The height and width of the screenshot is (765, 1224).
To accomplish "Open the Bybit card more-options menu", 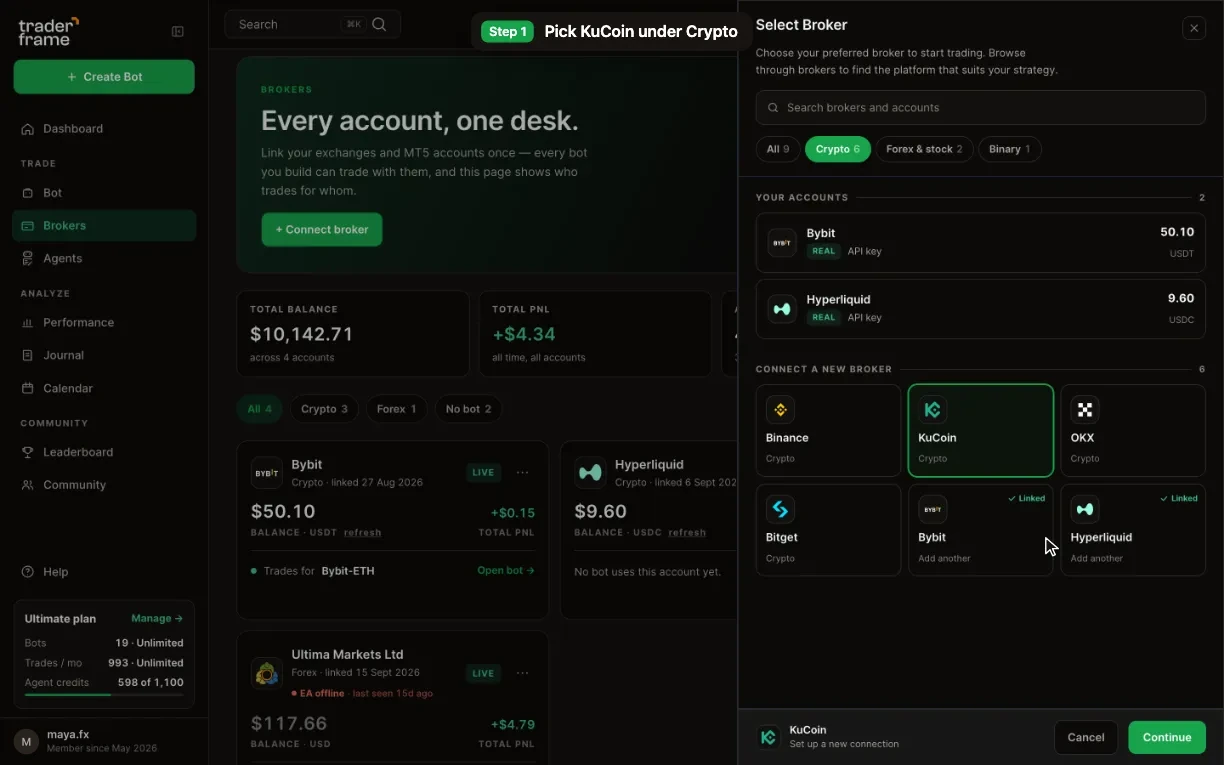I will click(x=522, y=472).
